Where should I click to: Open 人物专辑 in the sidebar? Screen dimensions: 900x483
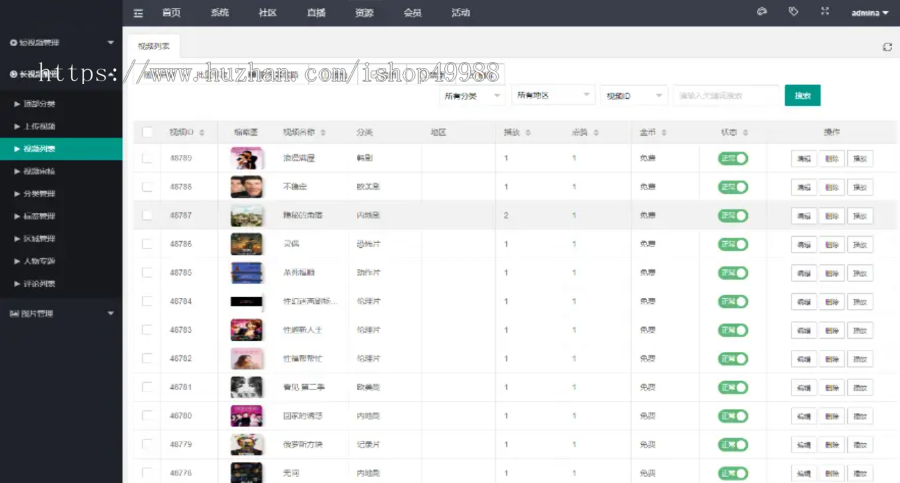pyautogui.click(x=61, y=261)
